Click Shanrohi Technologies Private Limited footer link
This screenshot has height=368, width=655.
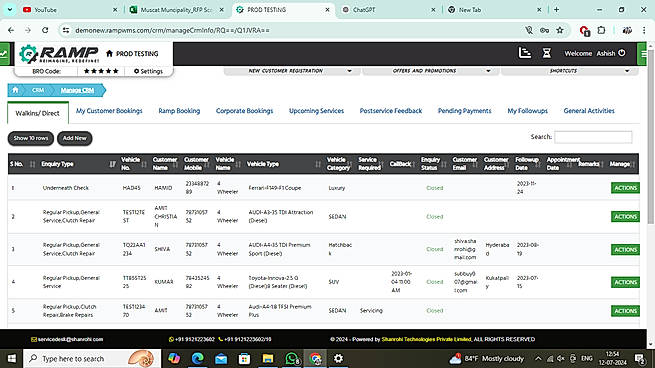pos(427,339)
